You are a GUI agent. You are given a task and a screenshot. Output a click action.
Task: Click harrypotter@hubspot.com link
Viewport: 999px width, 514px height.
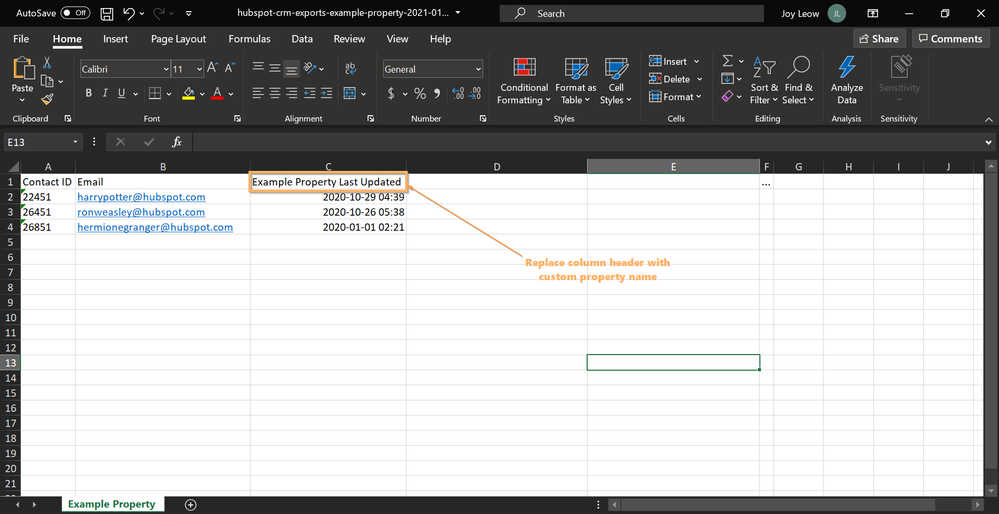coord(141,197)
